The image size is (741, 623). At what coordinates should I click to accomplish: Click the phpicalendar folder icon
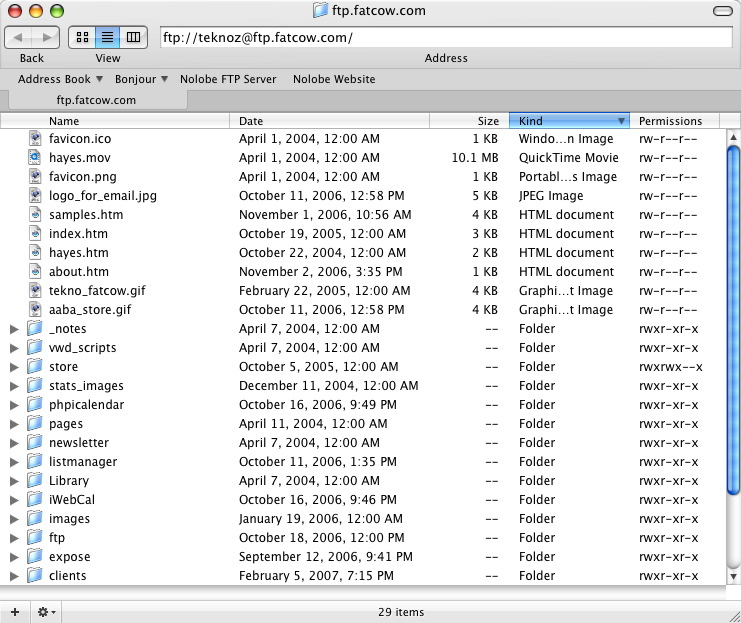(34, 404)
